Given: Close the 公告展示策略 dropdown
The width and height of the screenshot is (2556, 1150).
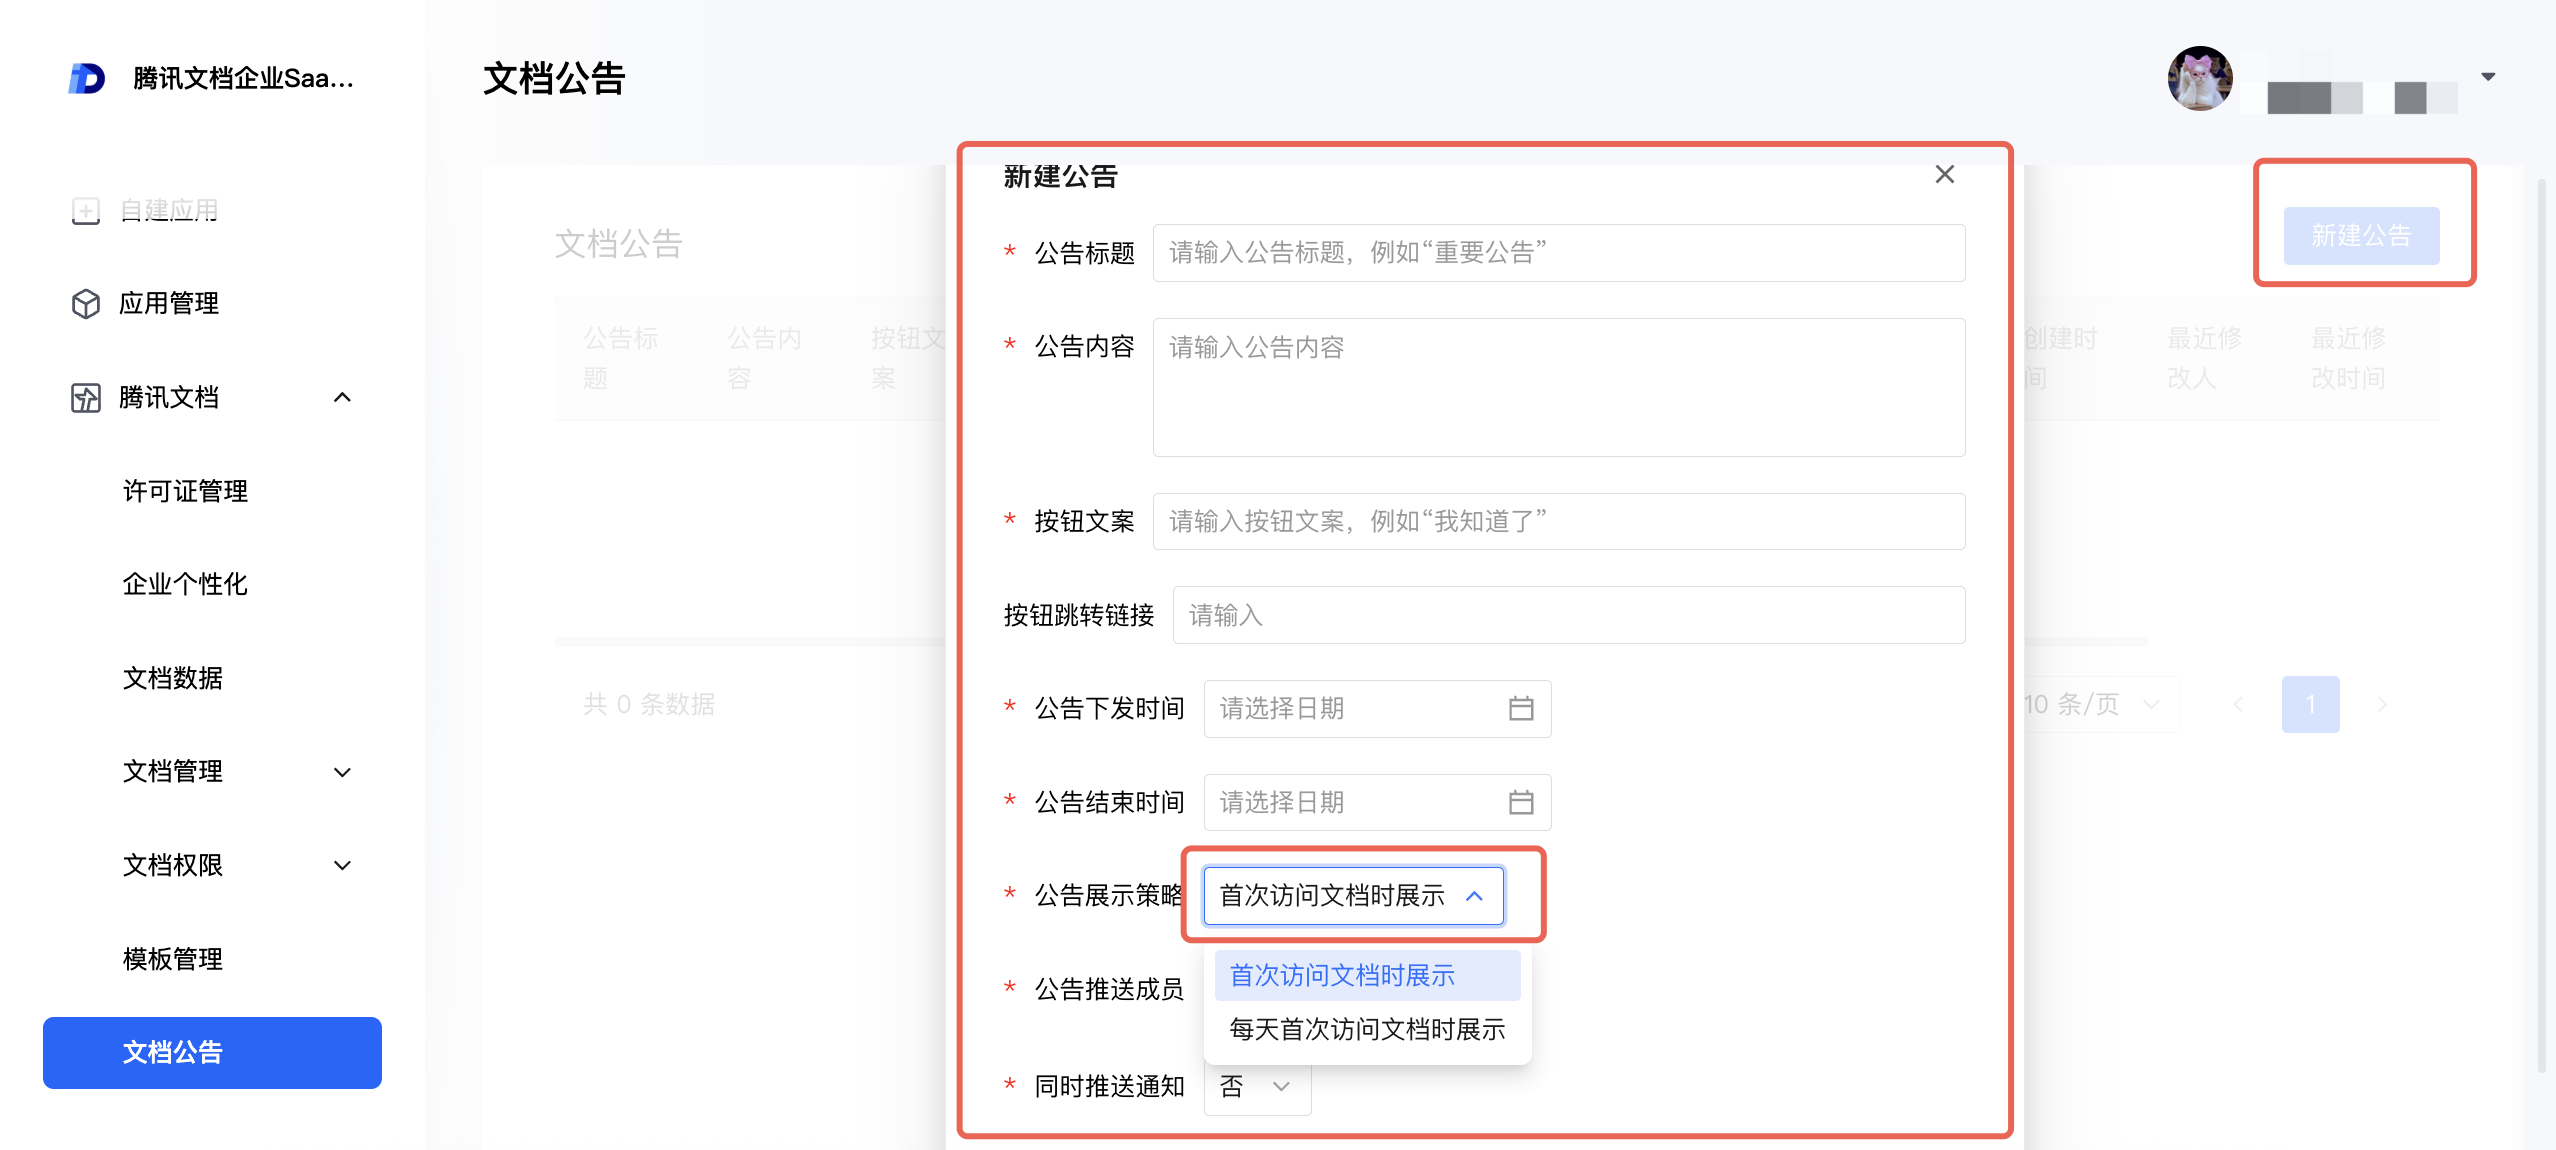Looking at the screenshot, I should pyautogui.click(x=1474, y=896).
